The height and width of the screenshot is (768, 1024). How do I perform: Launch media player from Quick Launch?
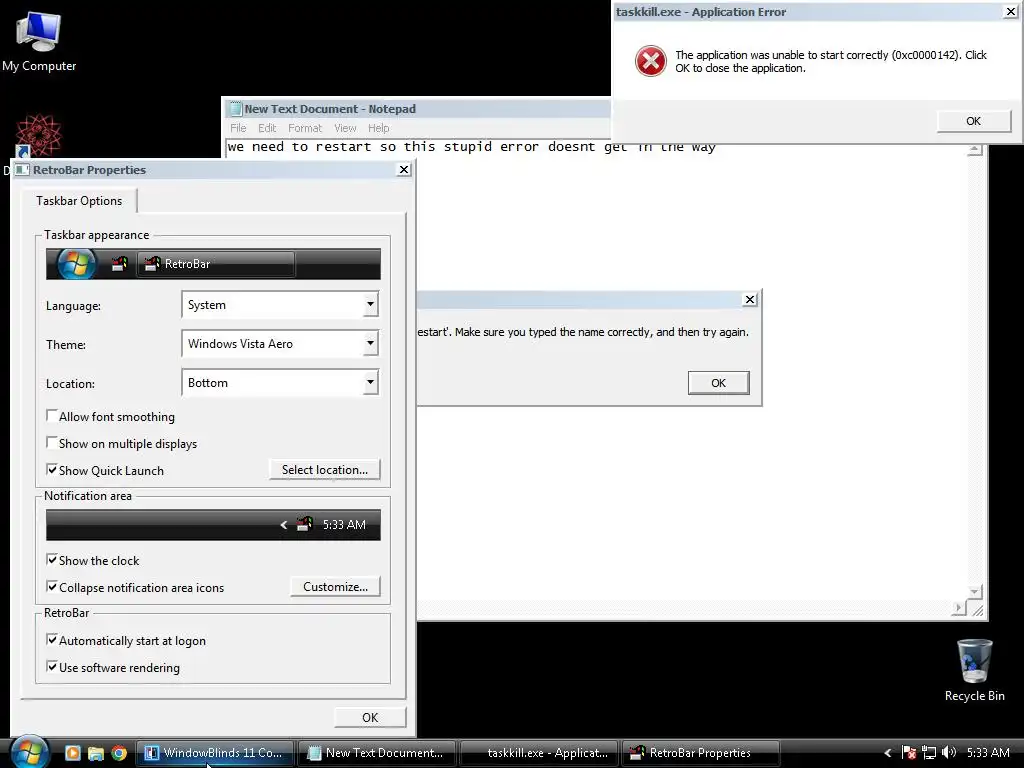click(72, 753)
